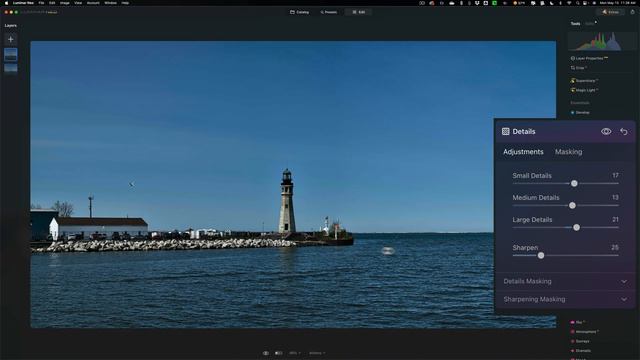Screen dimensions: 640x360
Task: Click the share/export icon at top right
Action: click(x=633, y=12)
